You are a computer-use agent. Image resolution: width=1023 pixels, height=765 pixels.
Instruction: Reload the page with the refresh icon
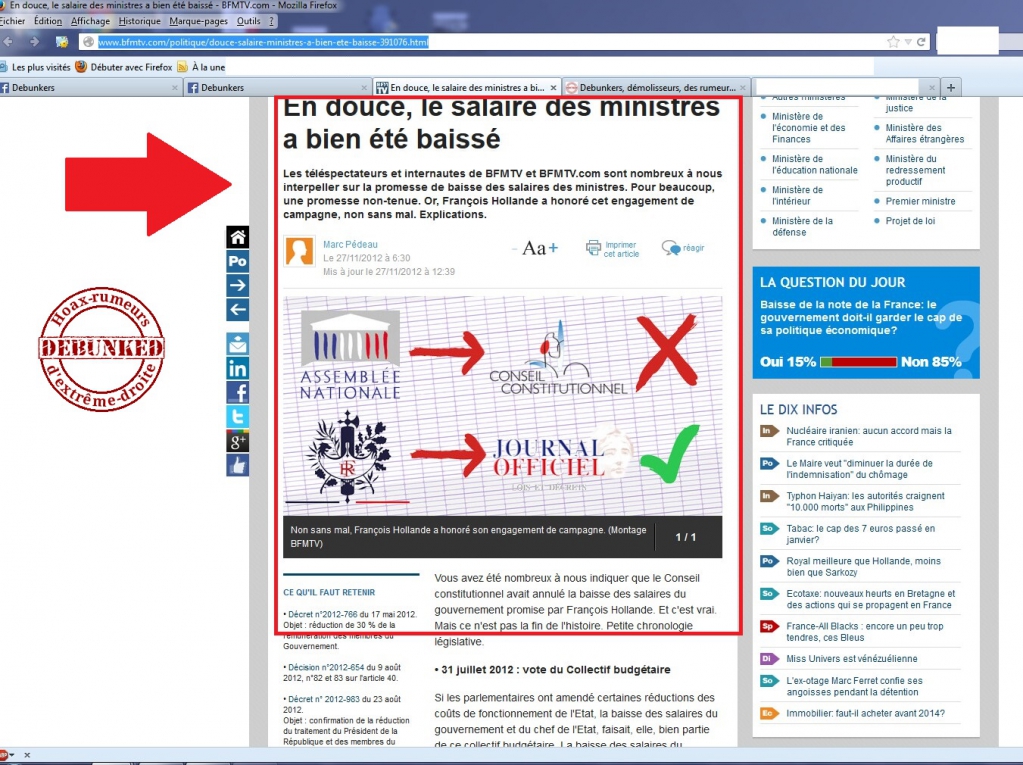point(921,42)
